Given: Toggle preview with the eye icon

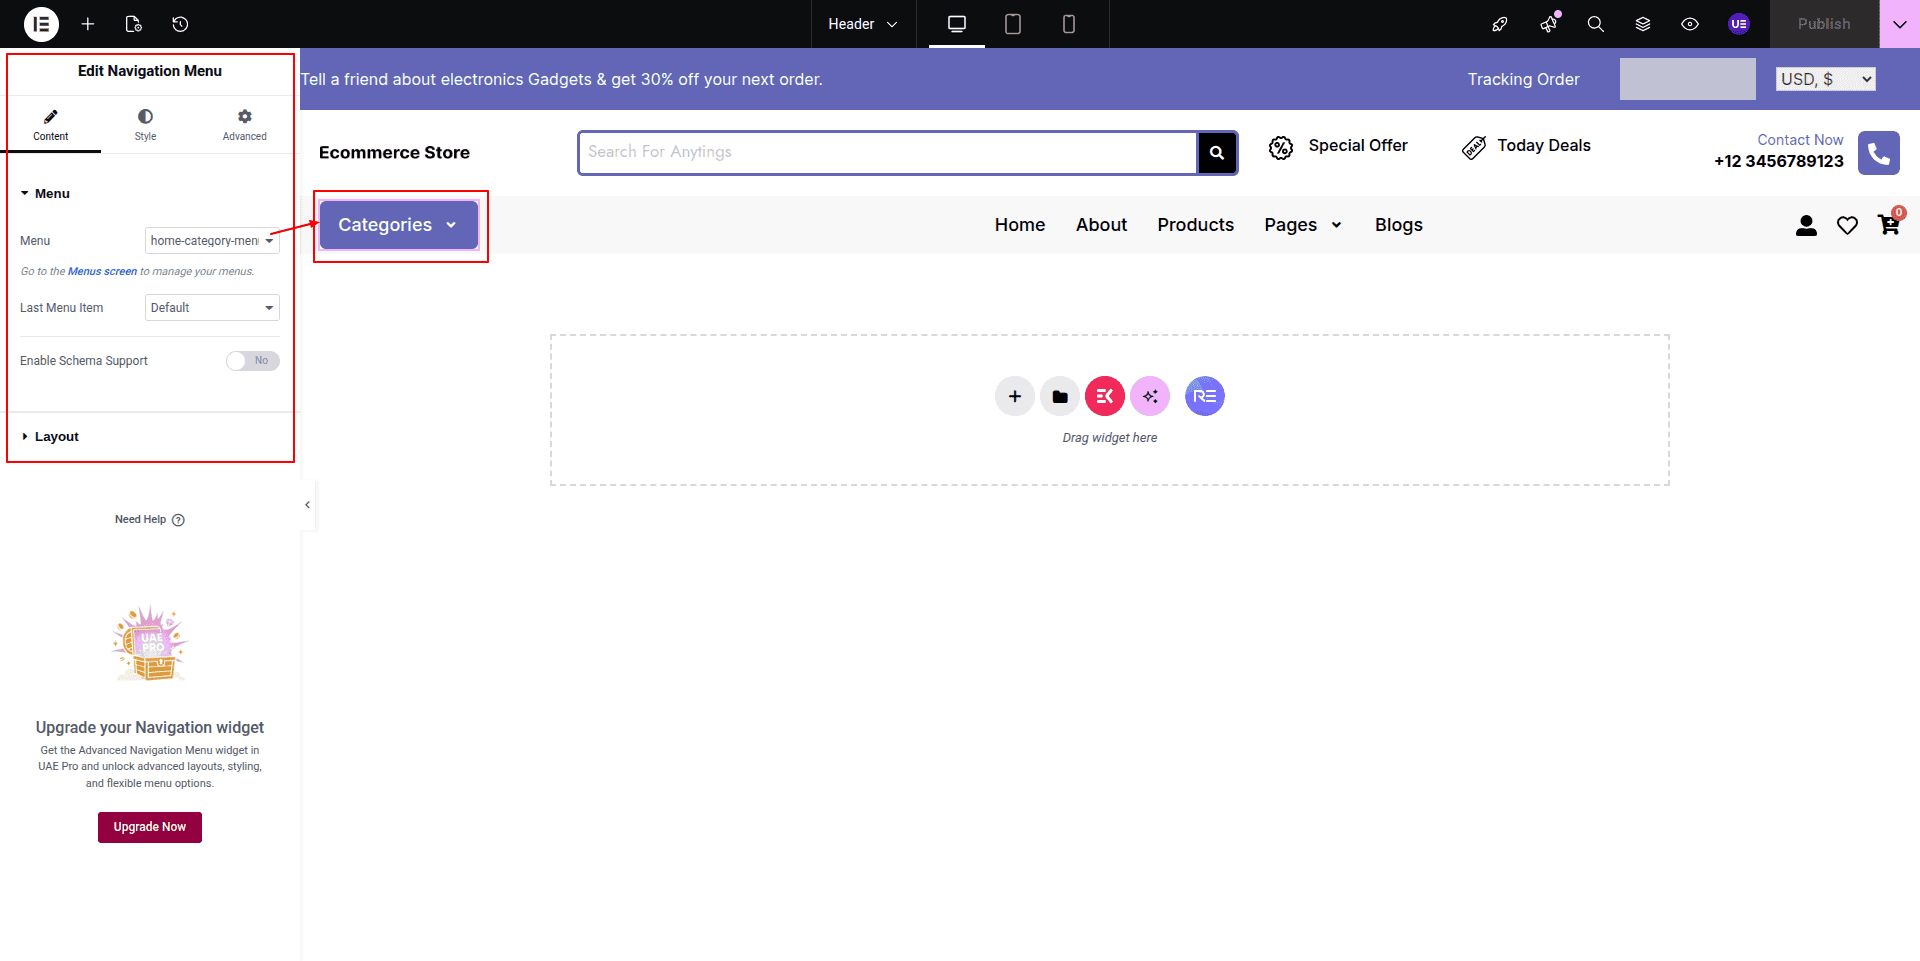Looking at the screenshot, I should click(1689, 24).
